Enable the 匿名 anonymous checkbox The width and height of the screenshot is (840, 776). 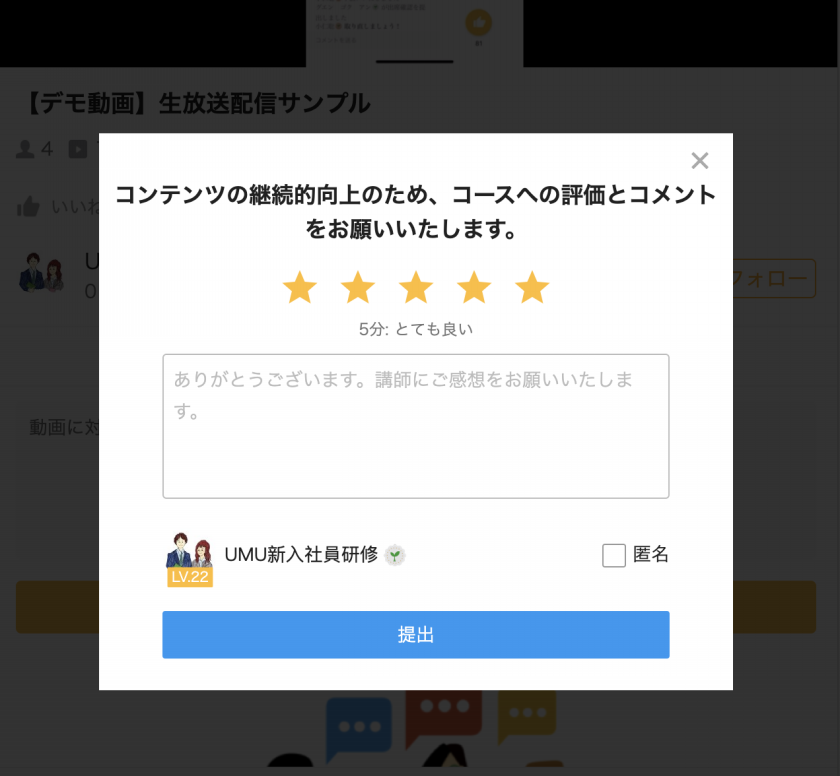pyautogui.click(x=613, y=555)
